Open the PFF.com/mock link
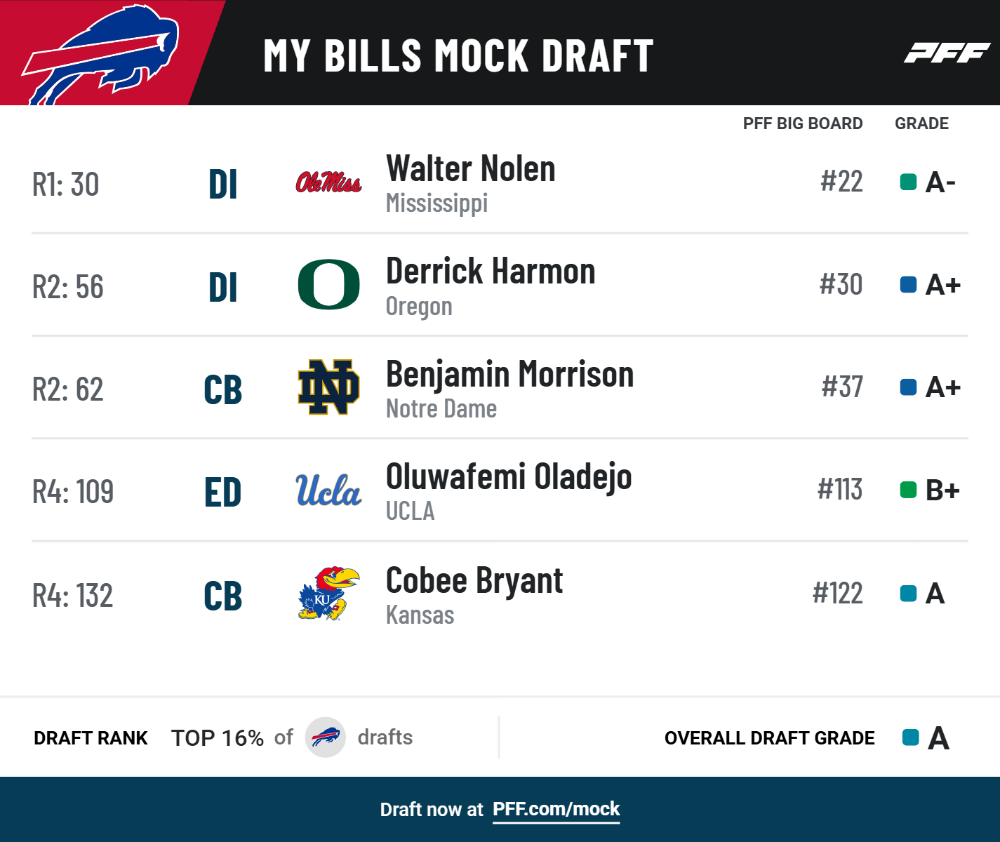The height and width of the screenshot is (842, 1000). pos(556,809)
